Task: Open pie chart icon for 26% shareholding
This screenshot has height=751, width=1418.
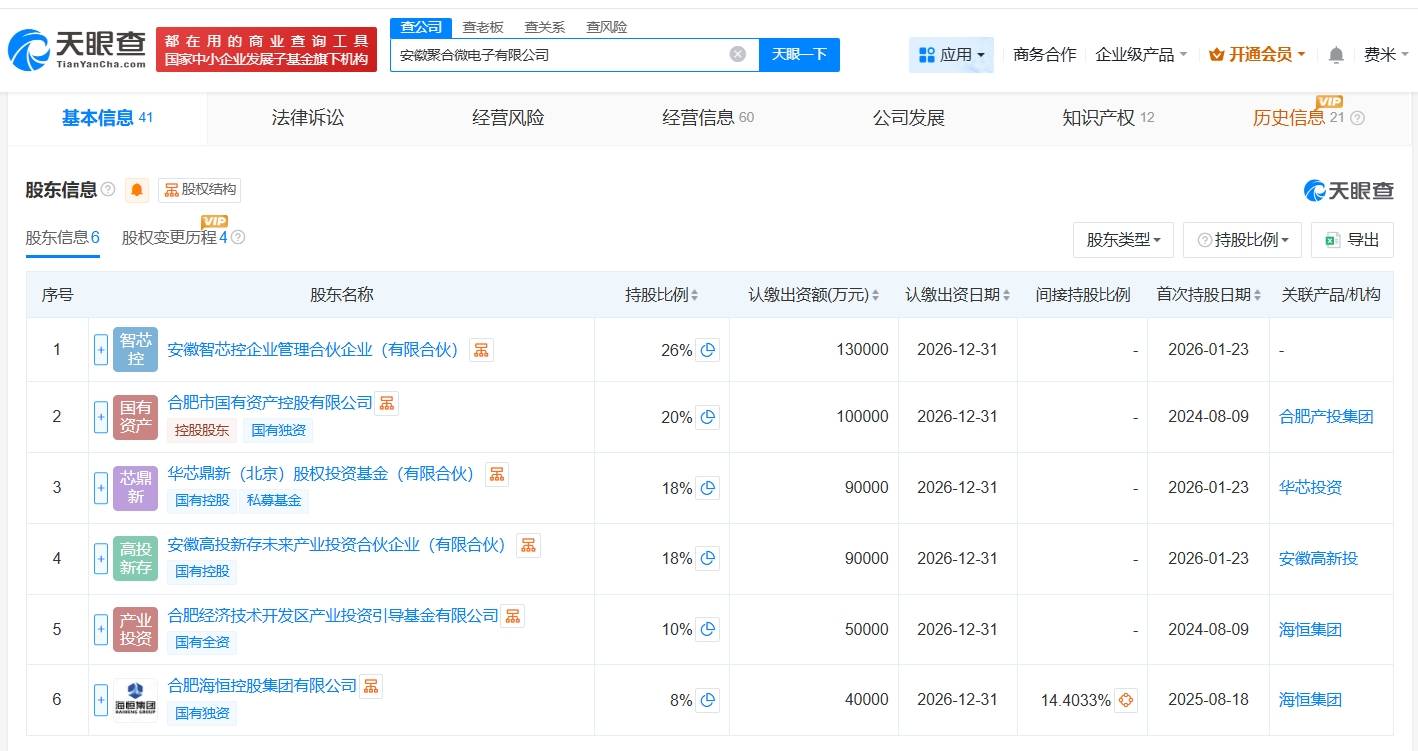Action: (x=707, y=350)
